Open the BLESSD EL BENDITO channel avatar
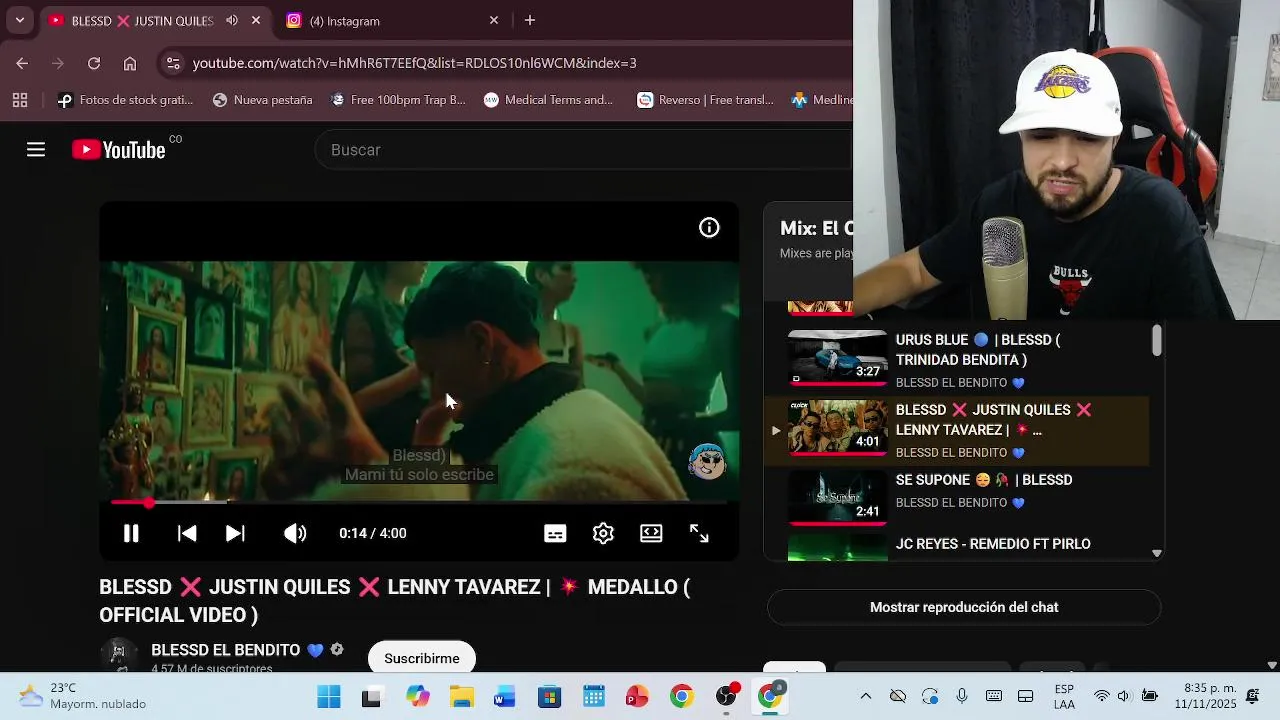This screenshot has width=1280, height=720. pyautogui.click(x=119, y=654)
